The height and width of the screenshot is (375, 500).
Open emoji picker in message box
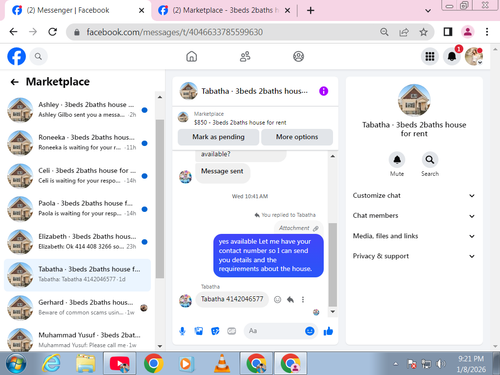[x=310, y=331]
